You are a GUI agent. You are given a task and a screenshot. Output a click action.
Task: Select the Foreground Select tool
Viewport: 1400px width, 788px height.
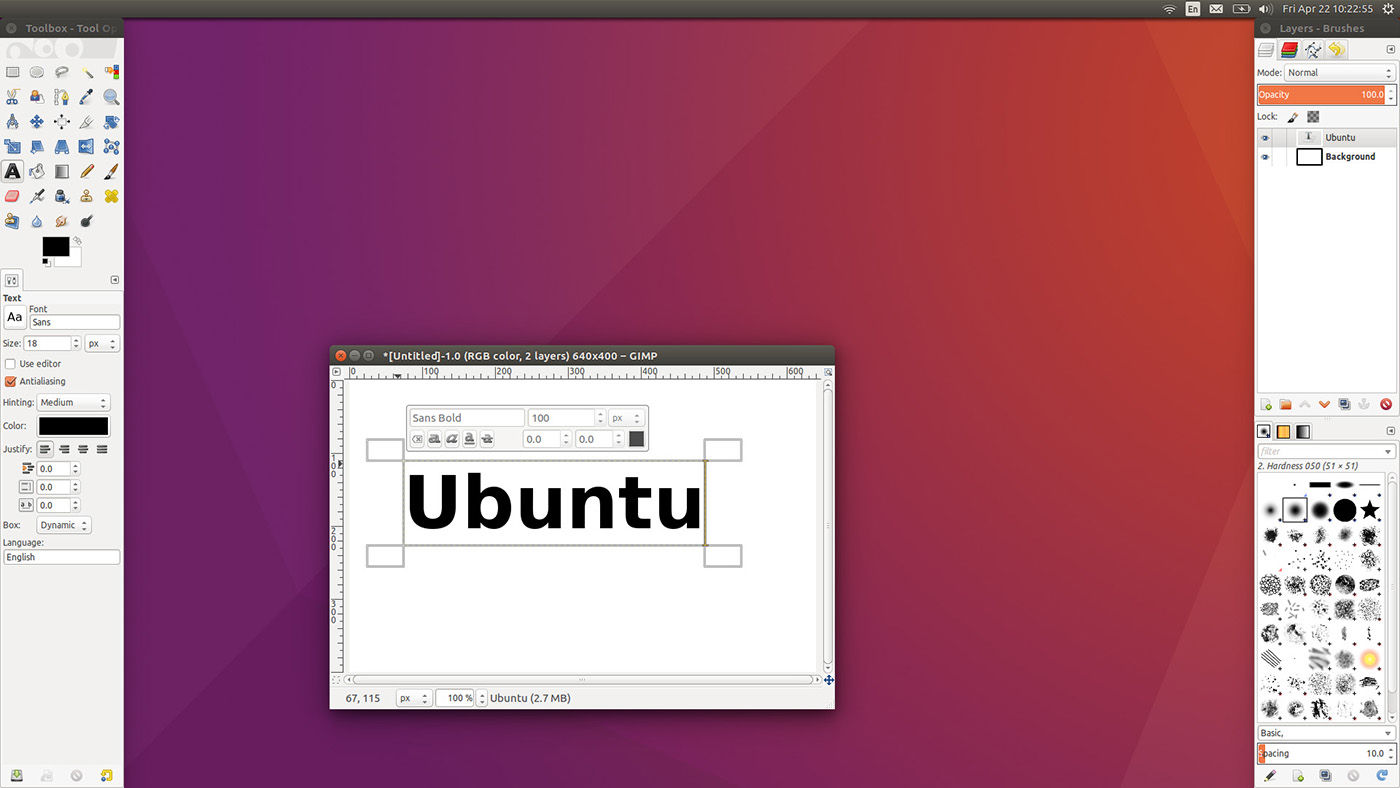(x=37, y=97)
